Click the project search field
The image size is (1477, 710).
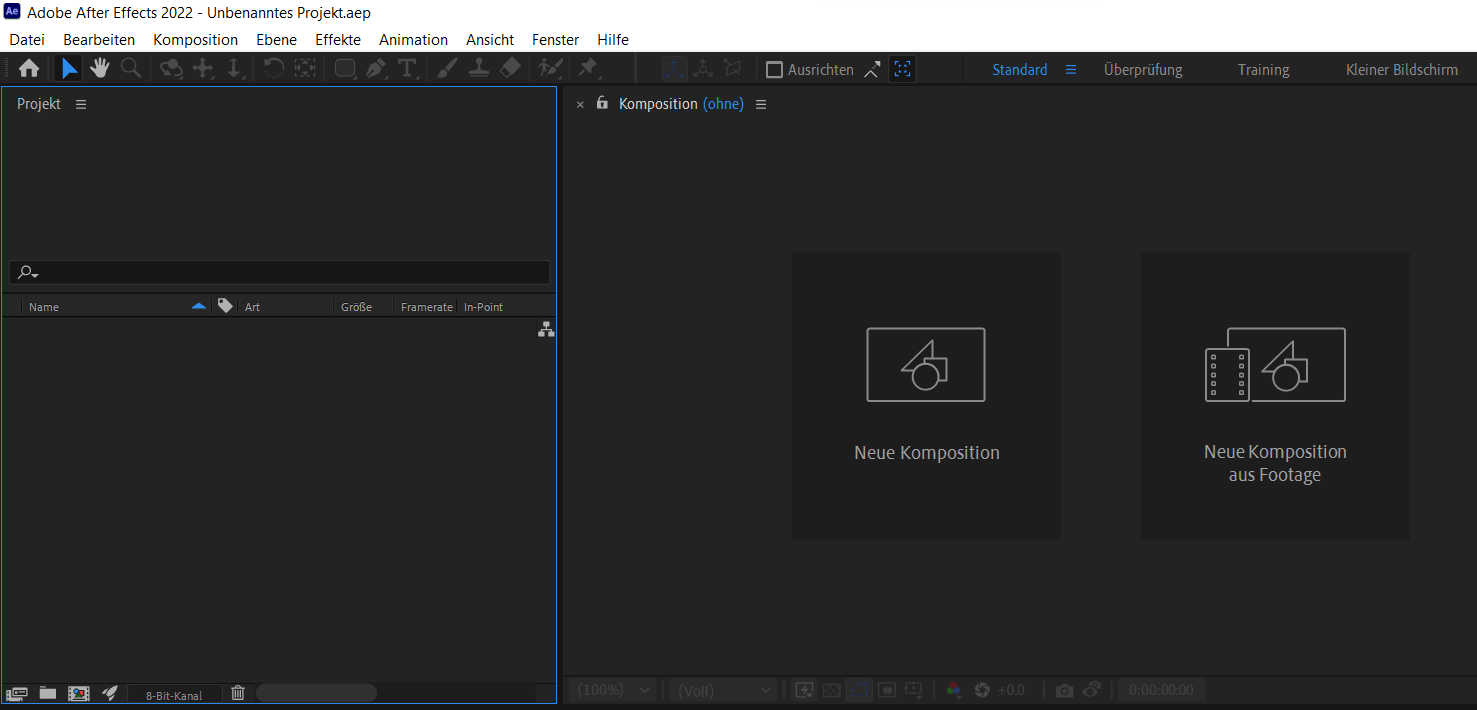pyautogui.click(x=279, y=272)
